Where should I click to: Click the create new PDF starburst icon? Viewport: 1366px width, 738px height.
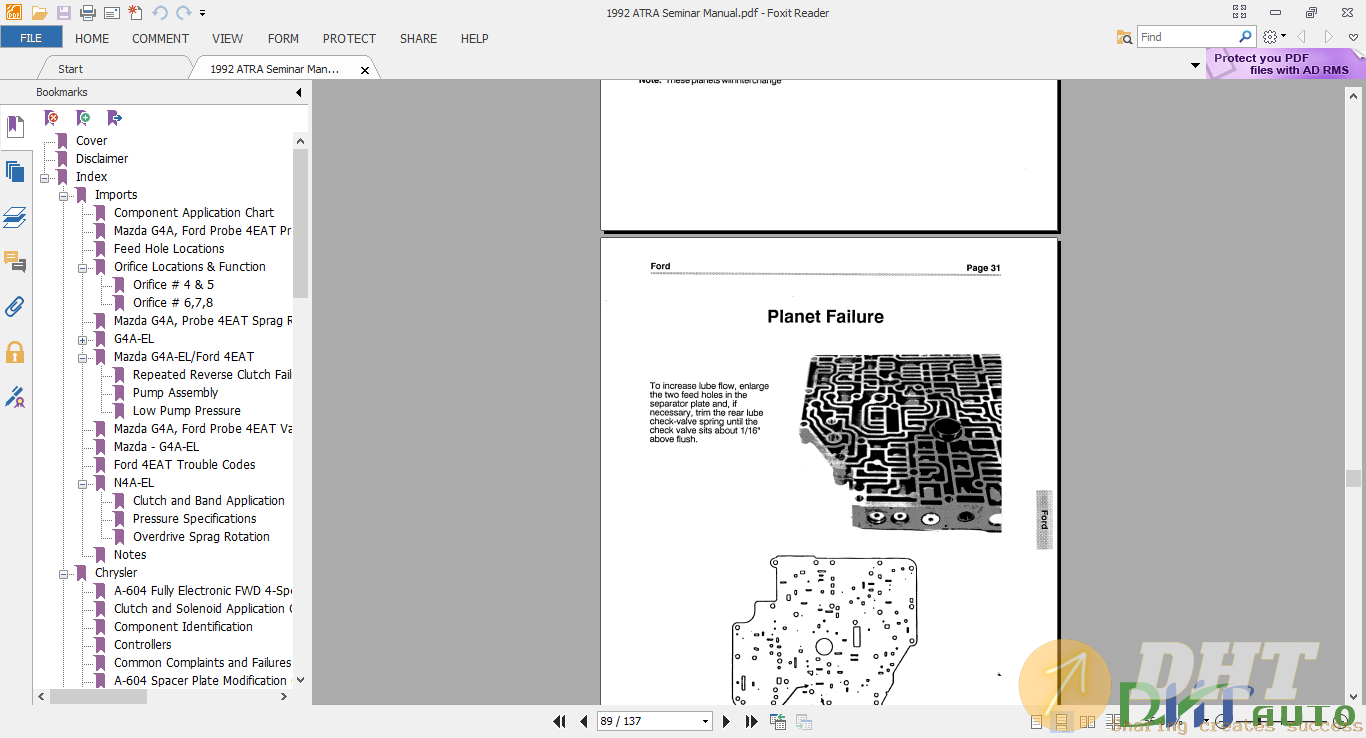(135, 13)
